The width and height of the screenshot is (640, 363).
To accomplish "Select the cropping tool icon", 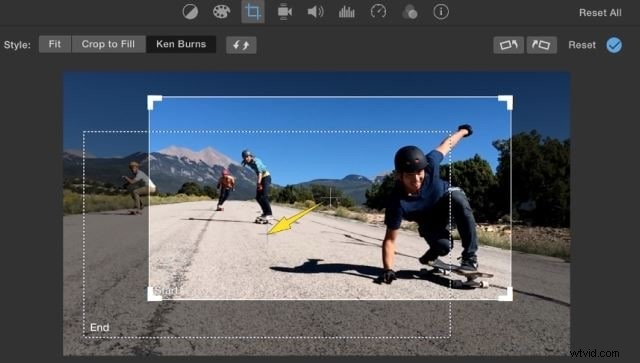I will click(253, 11).
